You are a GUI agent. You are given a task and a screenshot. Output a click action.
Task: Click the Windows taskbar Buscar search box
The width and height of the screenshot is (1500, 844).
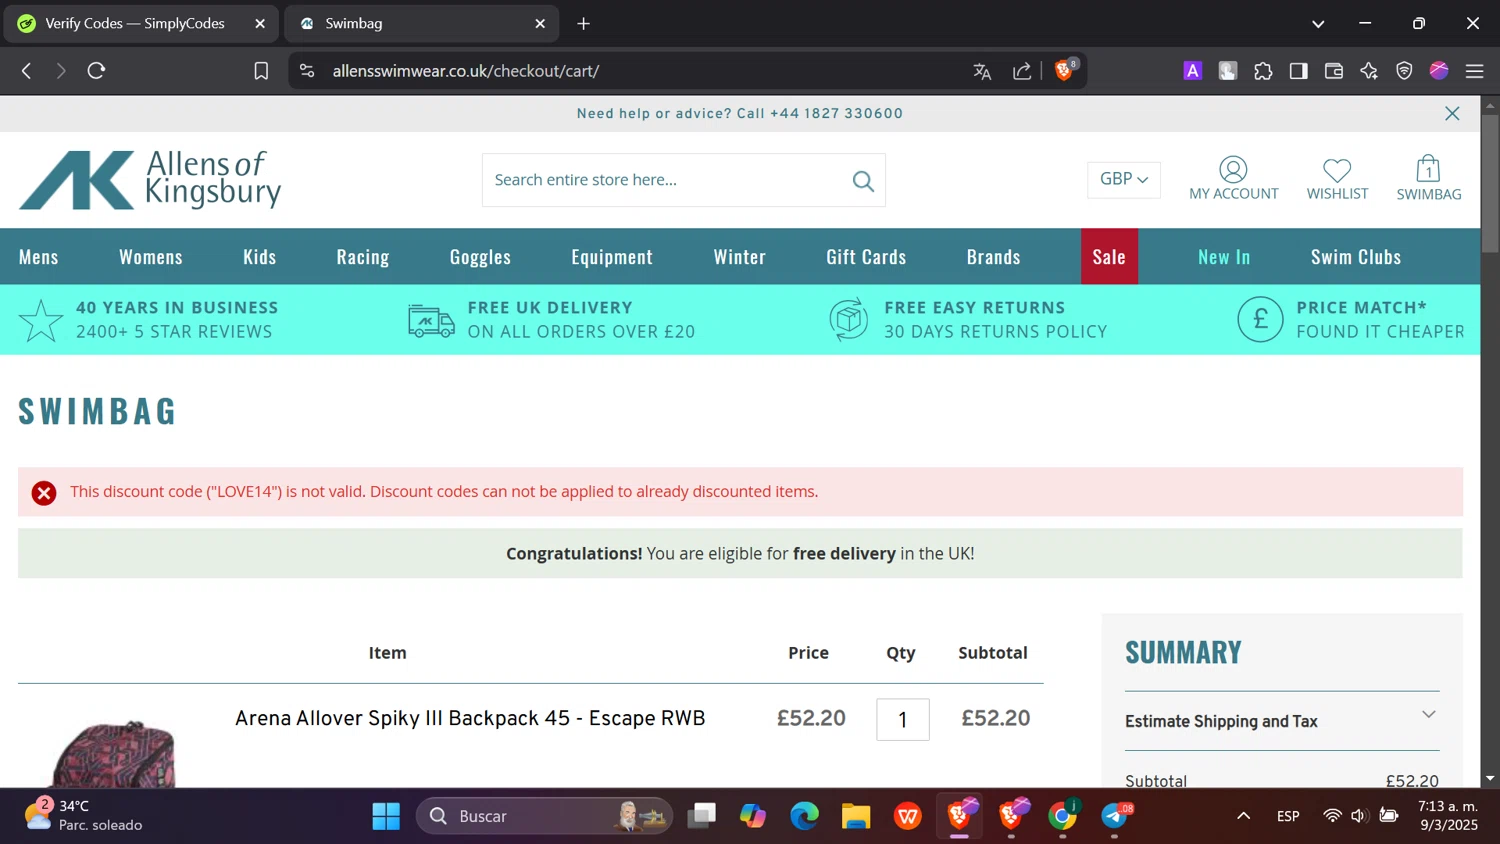coord(544,816)
